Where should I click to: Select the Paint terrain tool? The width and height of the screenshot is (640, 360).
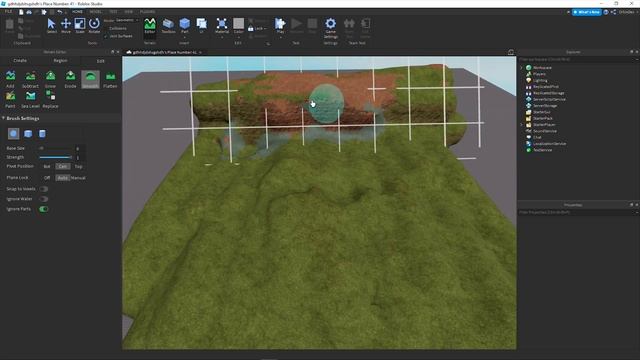click(10, 99)
